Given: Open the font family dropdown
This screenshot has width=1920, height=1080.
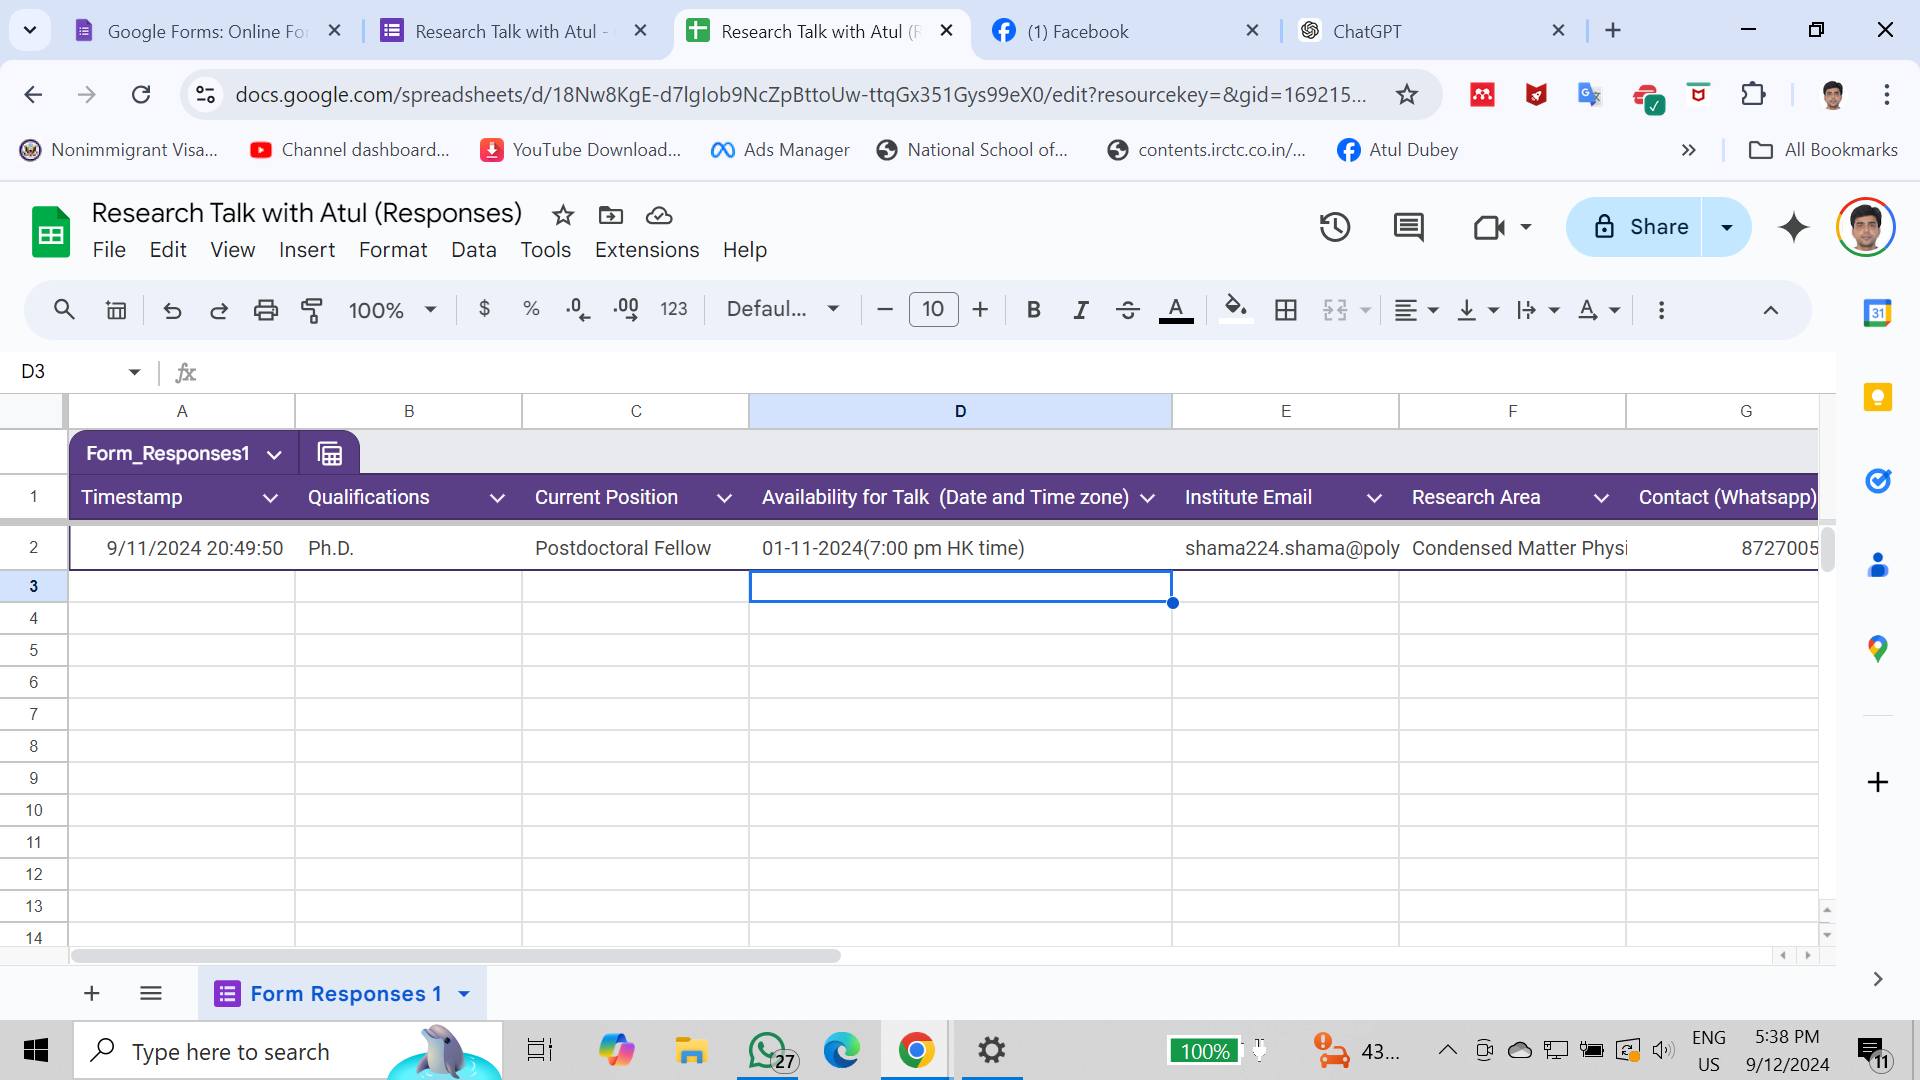Looking at the screenshot, I should point(783,309).
